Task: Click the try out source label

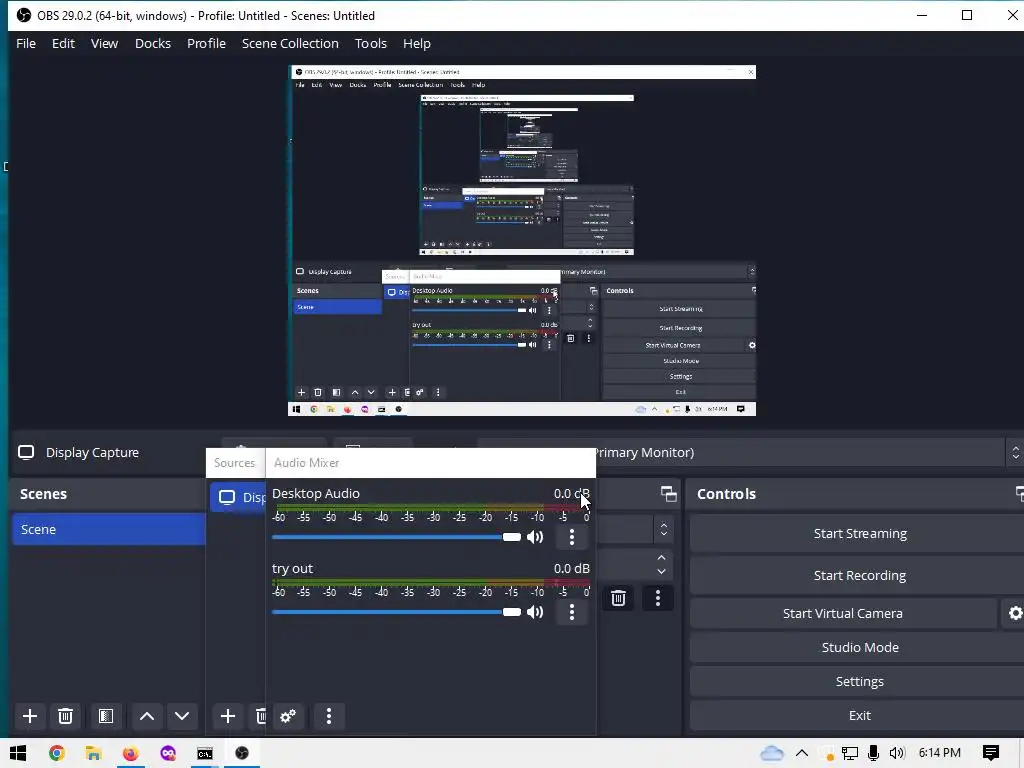Action: click(293, 569)
